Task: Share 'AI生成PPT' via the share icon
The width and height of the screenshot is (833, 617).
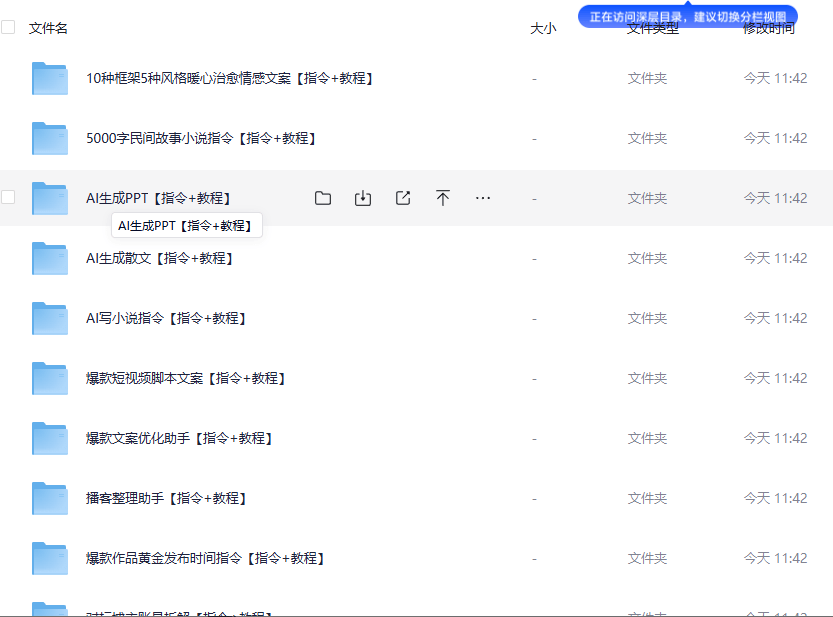Action: coord(403,198)
